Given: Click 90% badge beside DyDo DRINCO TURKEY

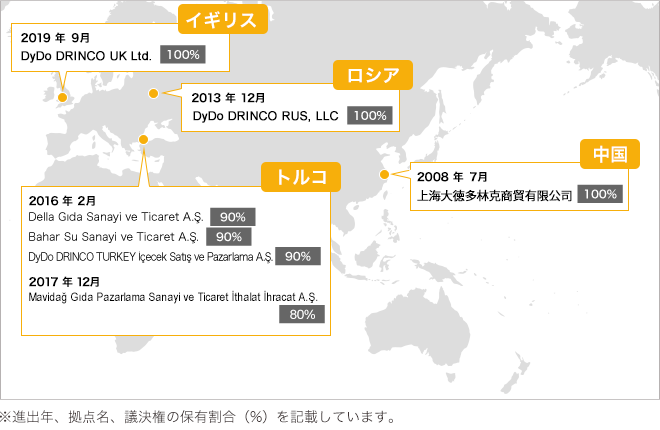Looking at the screenshot, I should point(298,256).
